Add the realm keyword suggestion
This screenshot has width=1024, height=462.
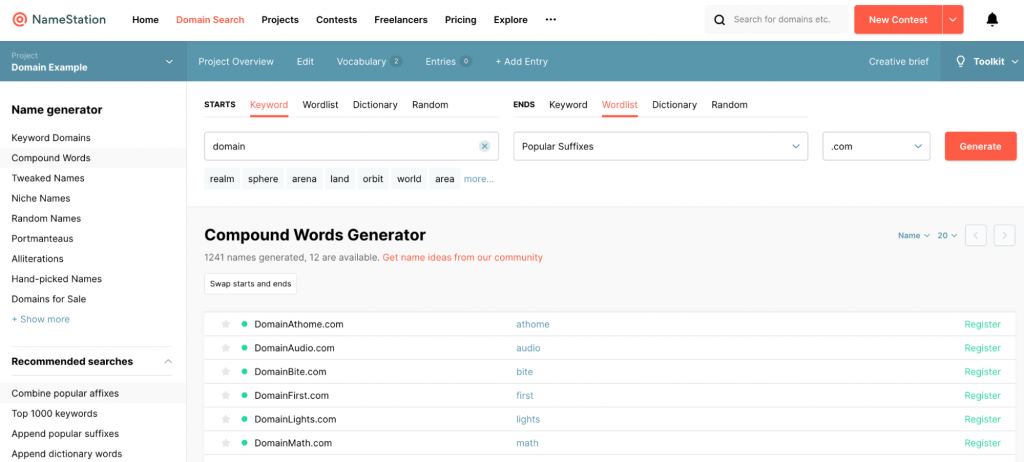(x=222, y=179)
